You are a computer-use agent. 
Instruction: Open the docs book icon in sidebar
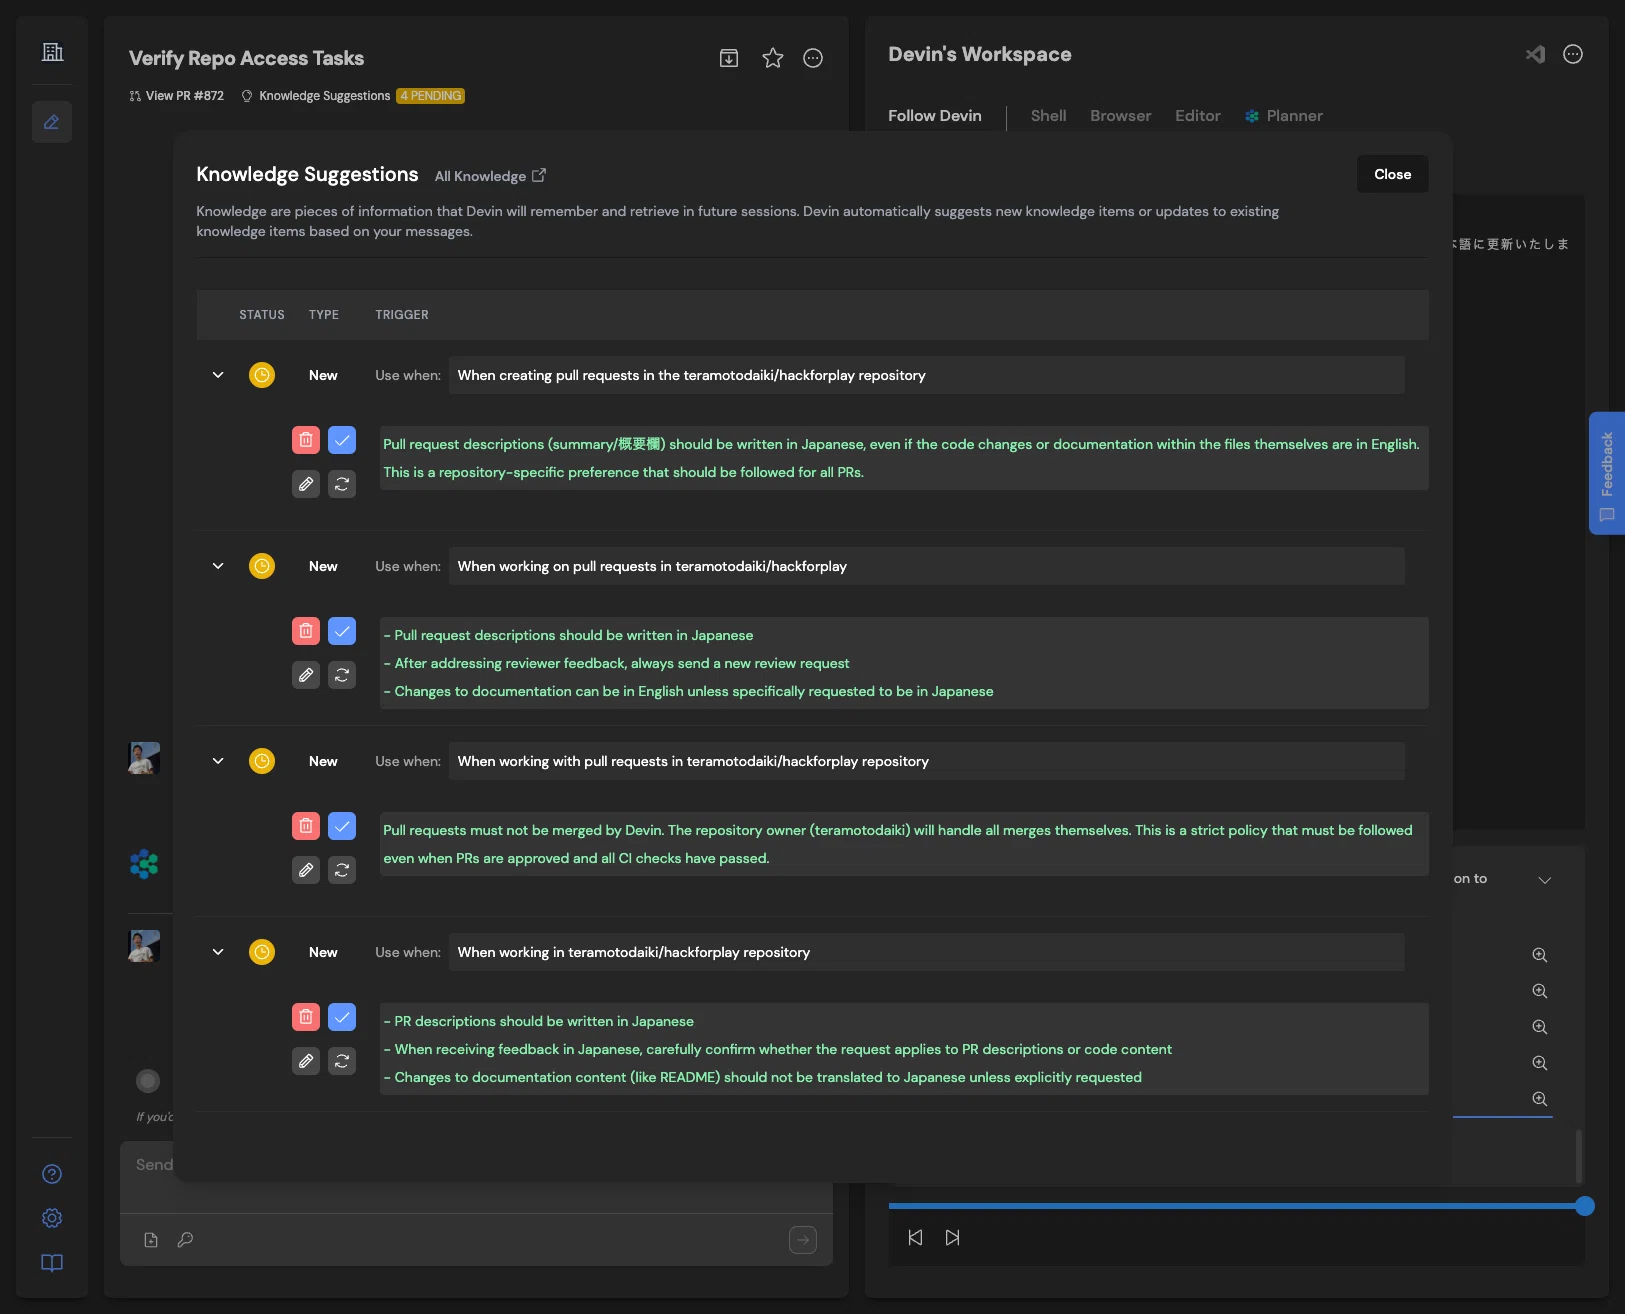click(x=52, y=1263)
